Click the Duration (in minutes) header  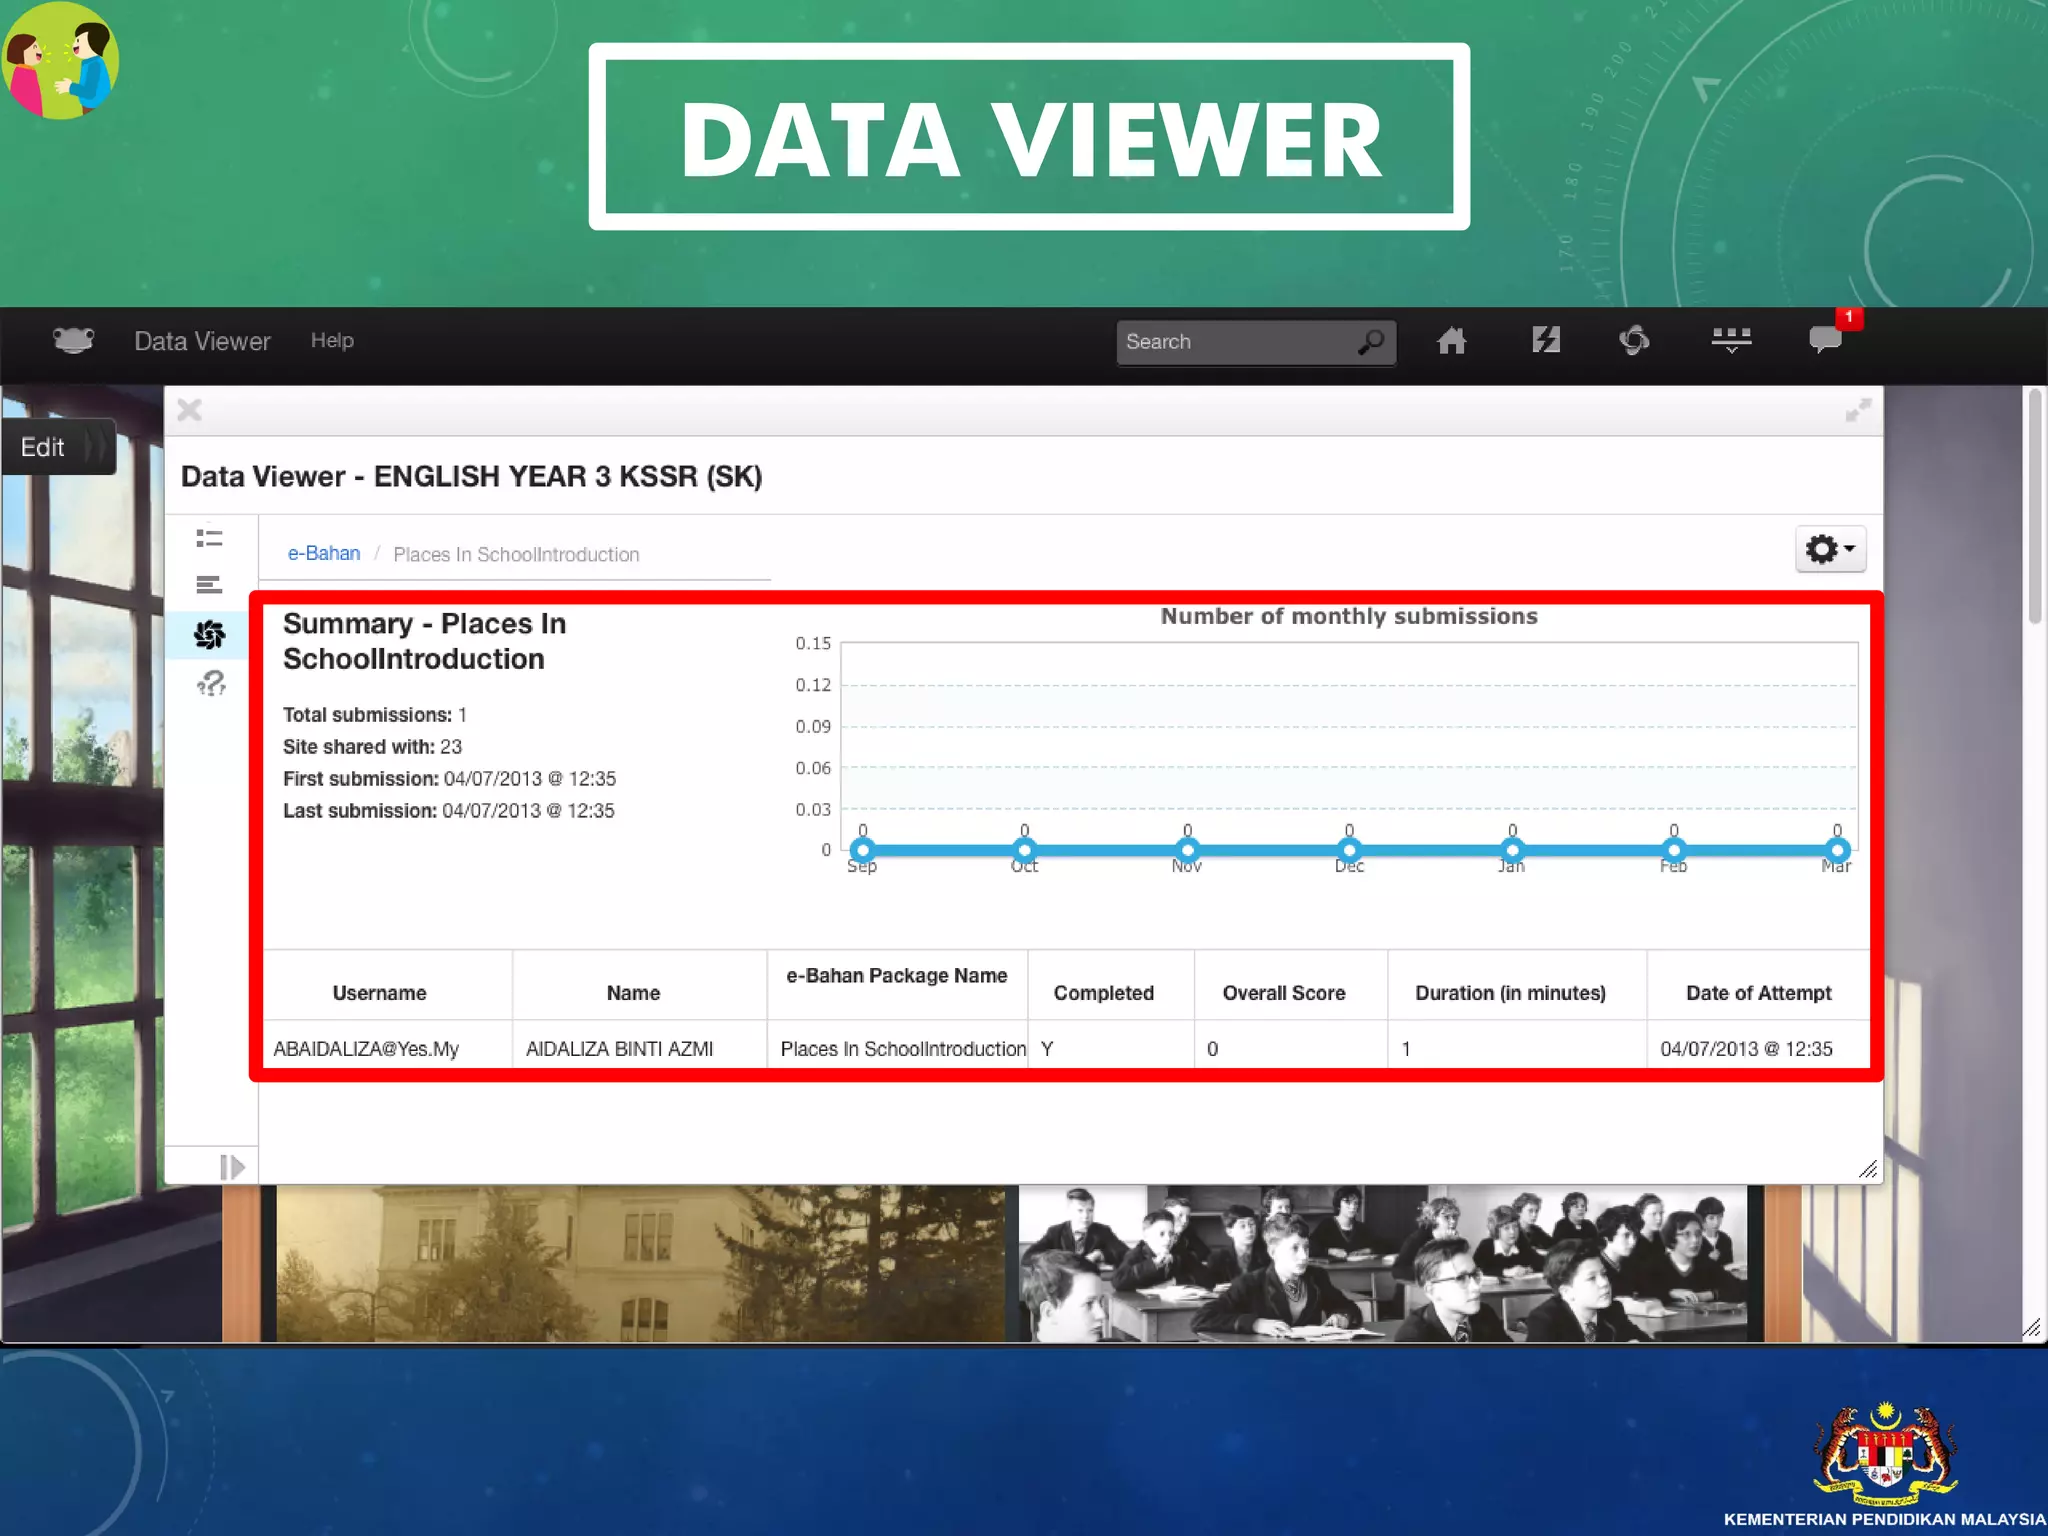[x=1510, y=993]
